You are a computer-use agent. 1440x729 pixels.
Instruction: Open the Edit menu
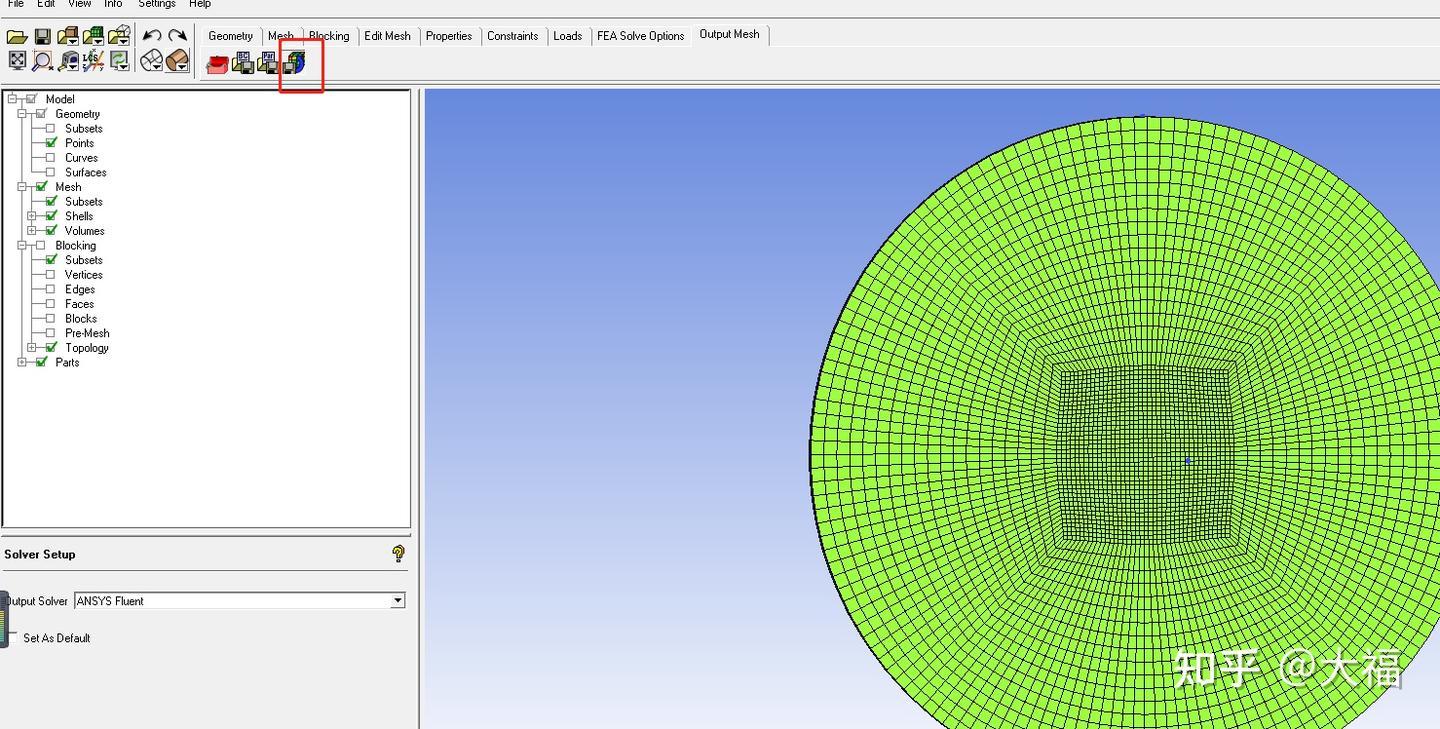[x=46, y=4]
